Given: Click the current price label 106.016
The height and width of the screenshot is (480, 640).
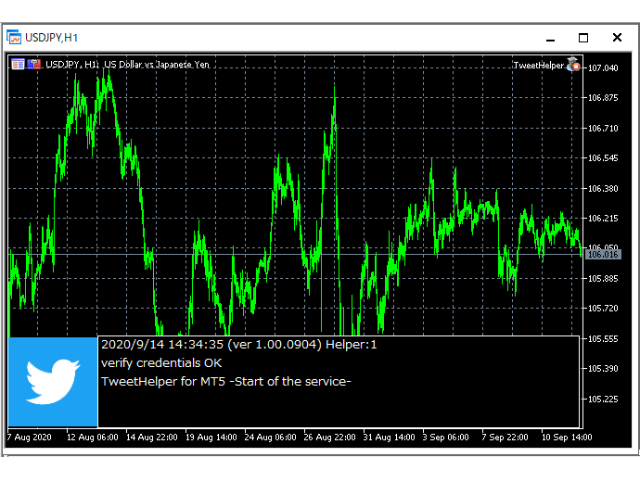Looking at the screenshot, I should [x=604, y=255].
